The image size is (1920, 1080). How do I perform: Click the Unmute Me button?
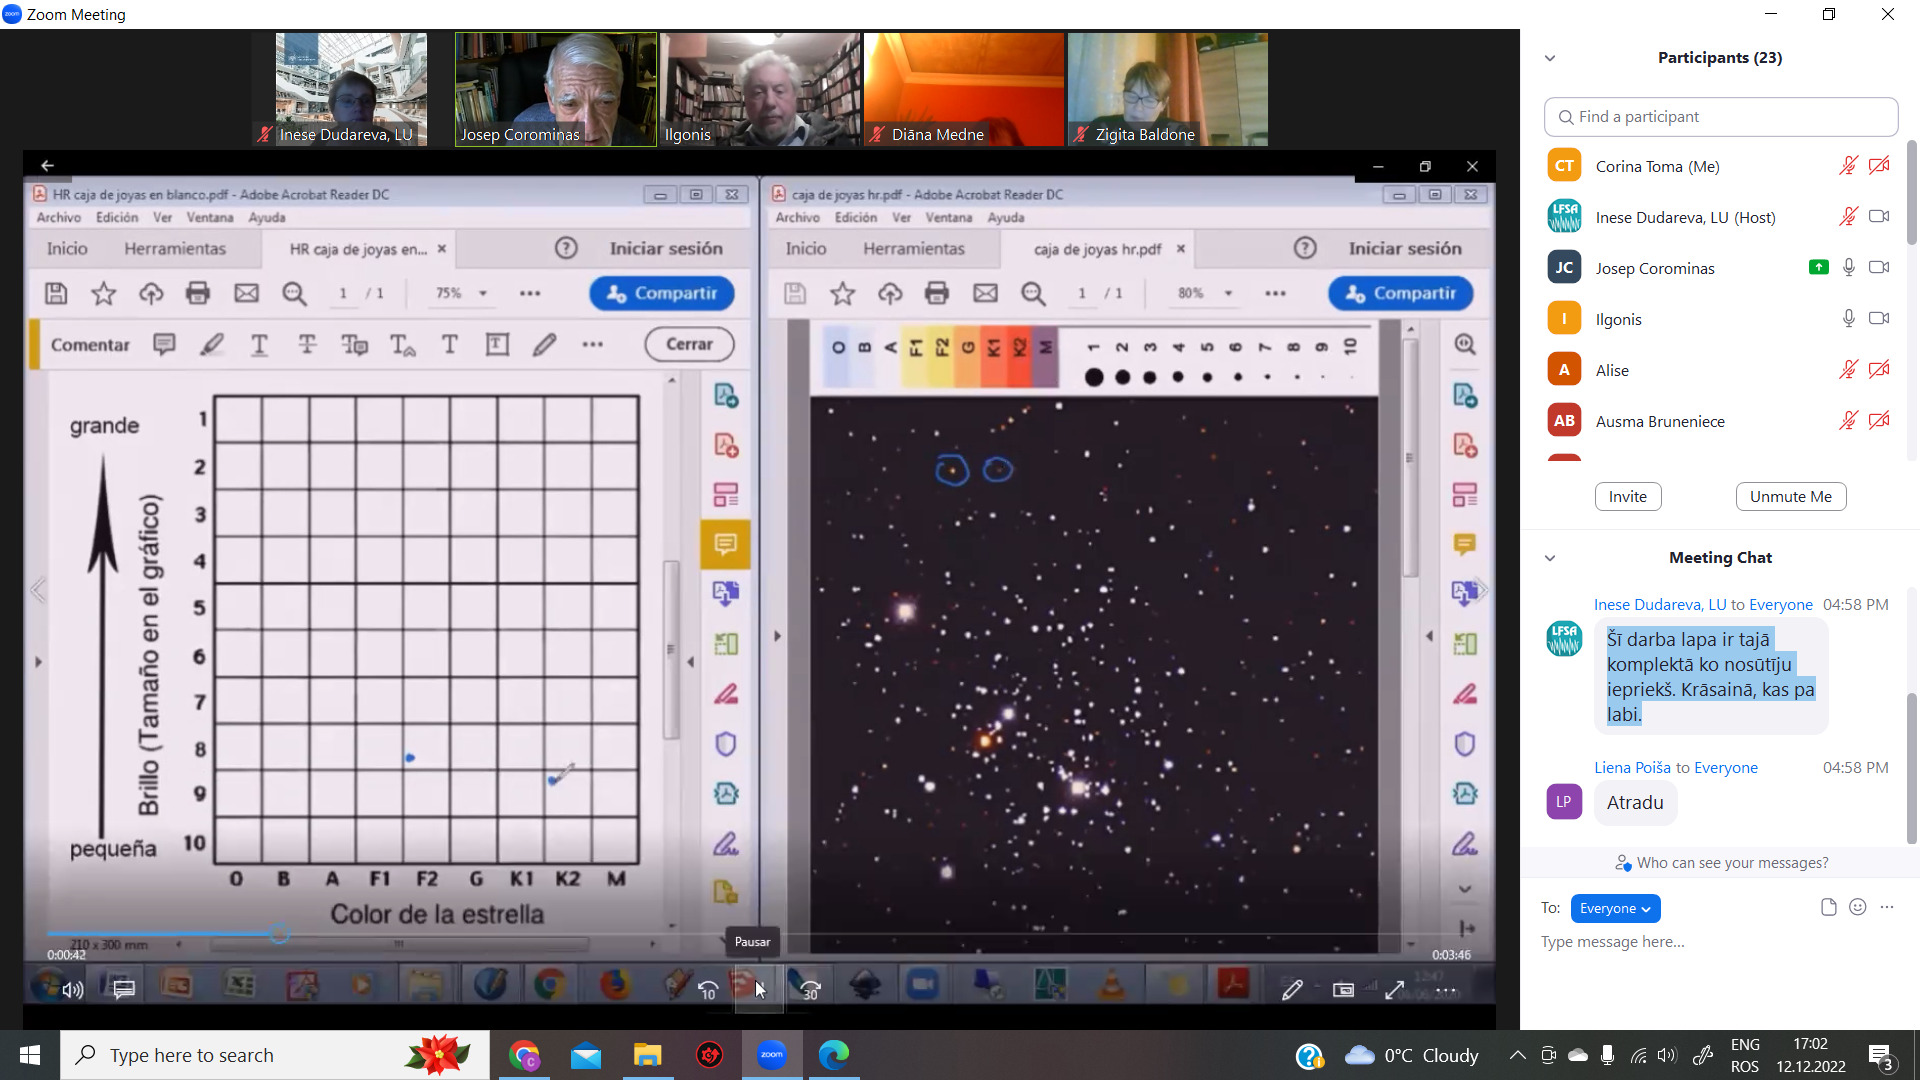[1790, 497]
